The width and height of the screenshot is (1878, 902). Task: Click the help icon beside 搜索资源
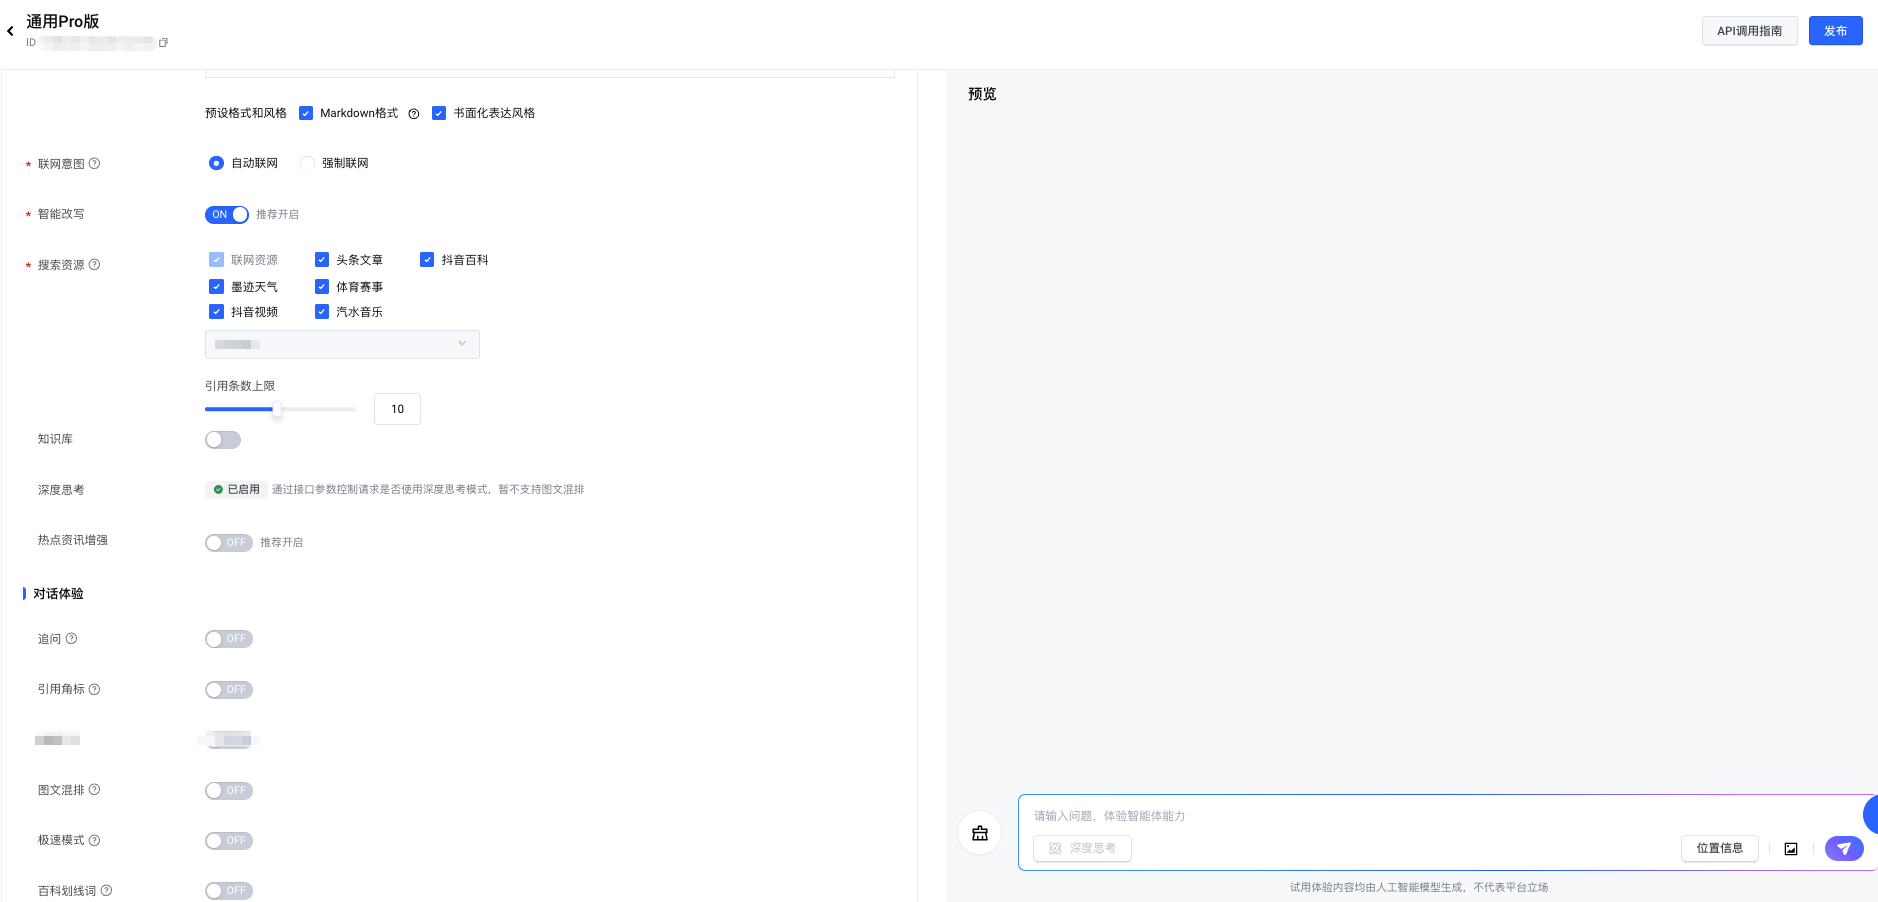tap(95, 265)
